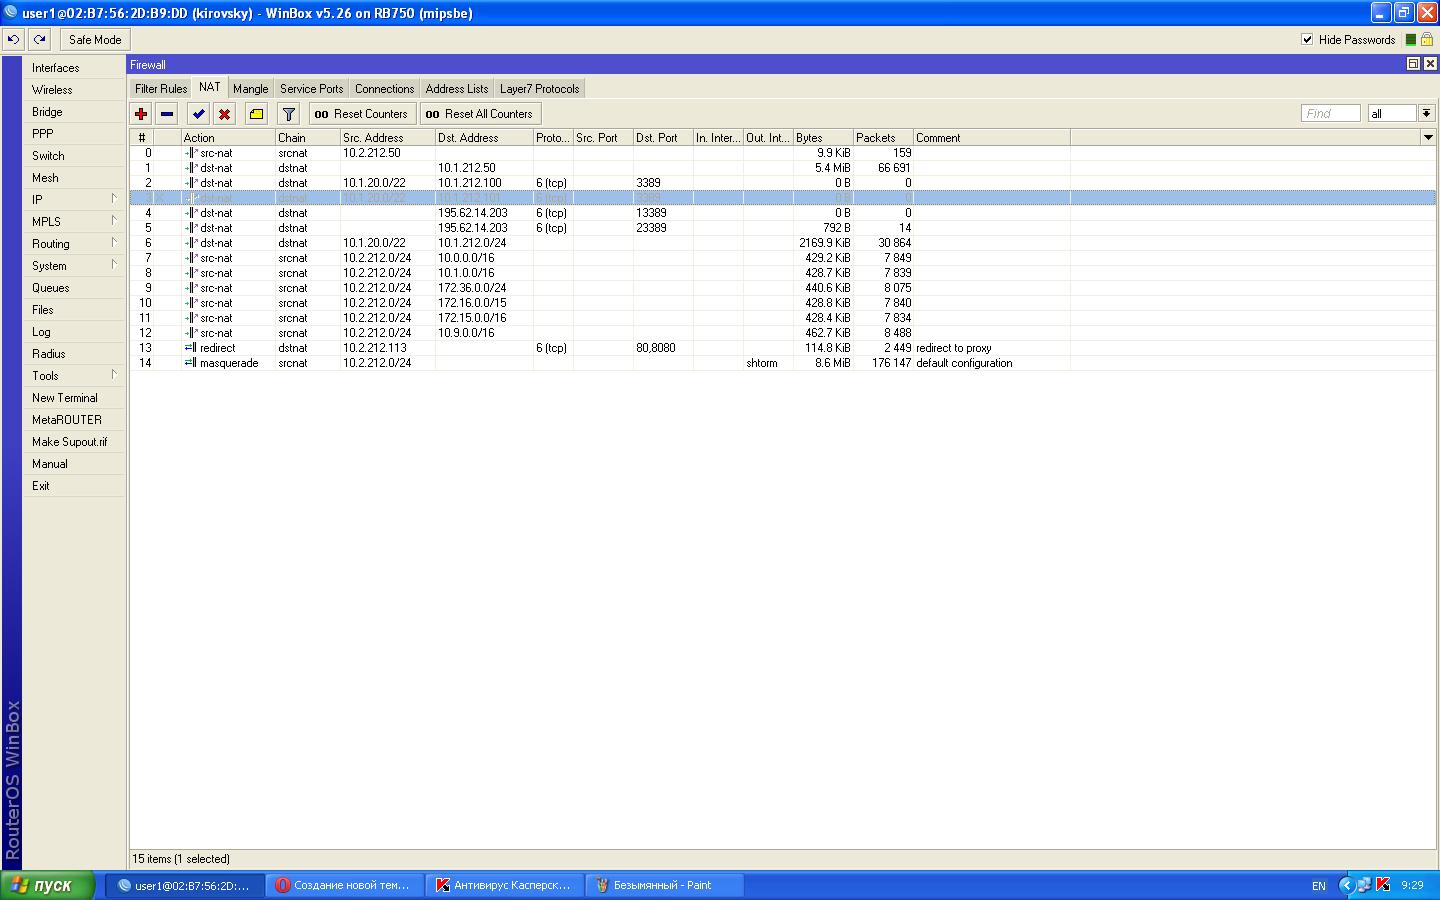Open Manual in the sidebar
The image size is (1440, 900).
pos(75,464)
